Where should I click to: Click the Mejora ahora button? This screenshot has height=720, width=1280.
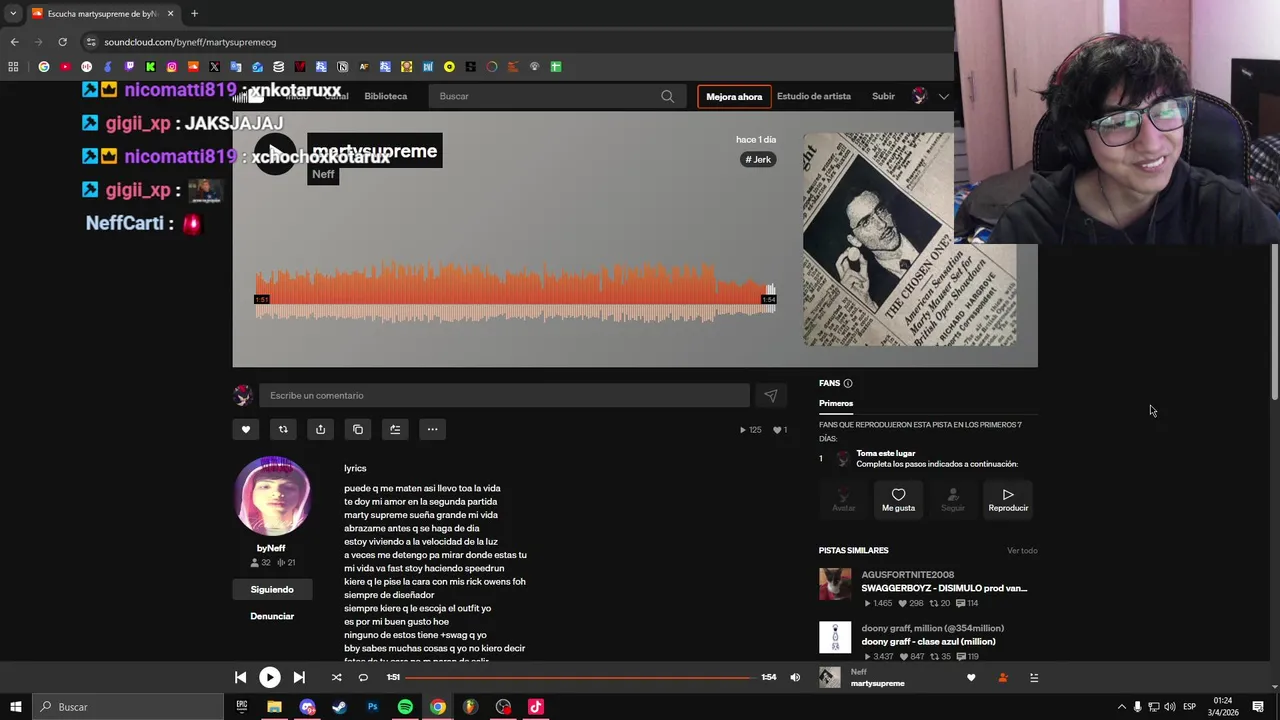pos(734,97)
